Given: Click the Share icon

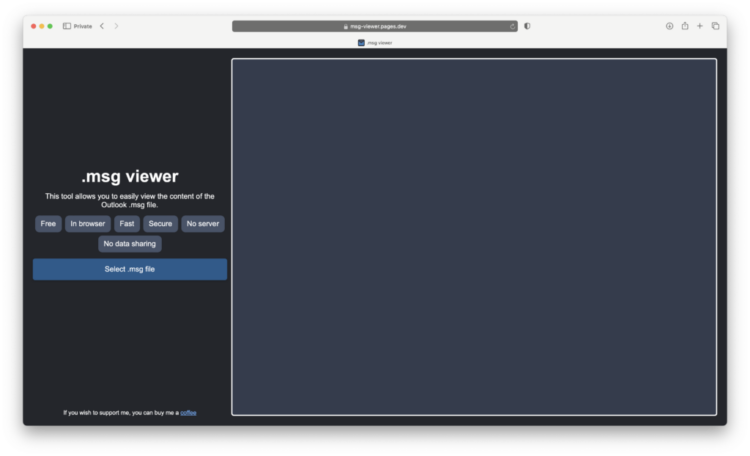Looking at the screenshot, I should pos(685,26).
